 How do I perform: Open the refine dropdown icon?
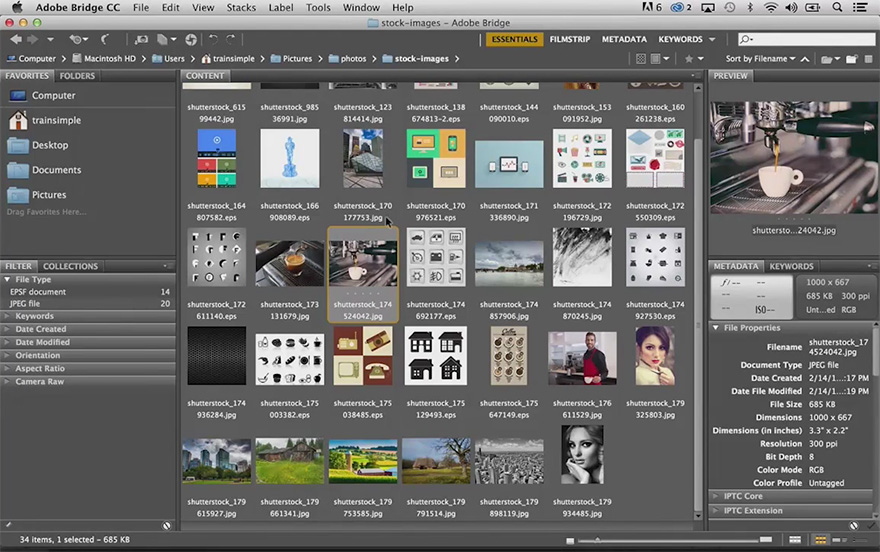pos(166,39)
